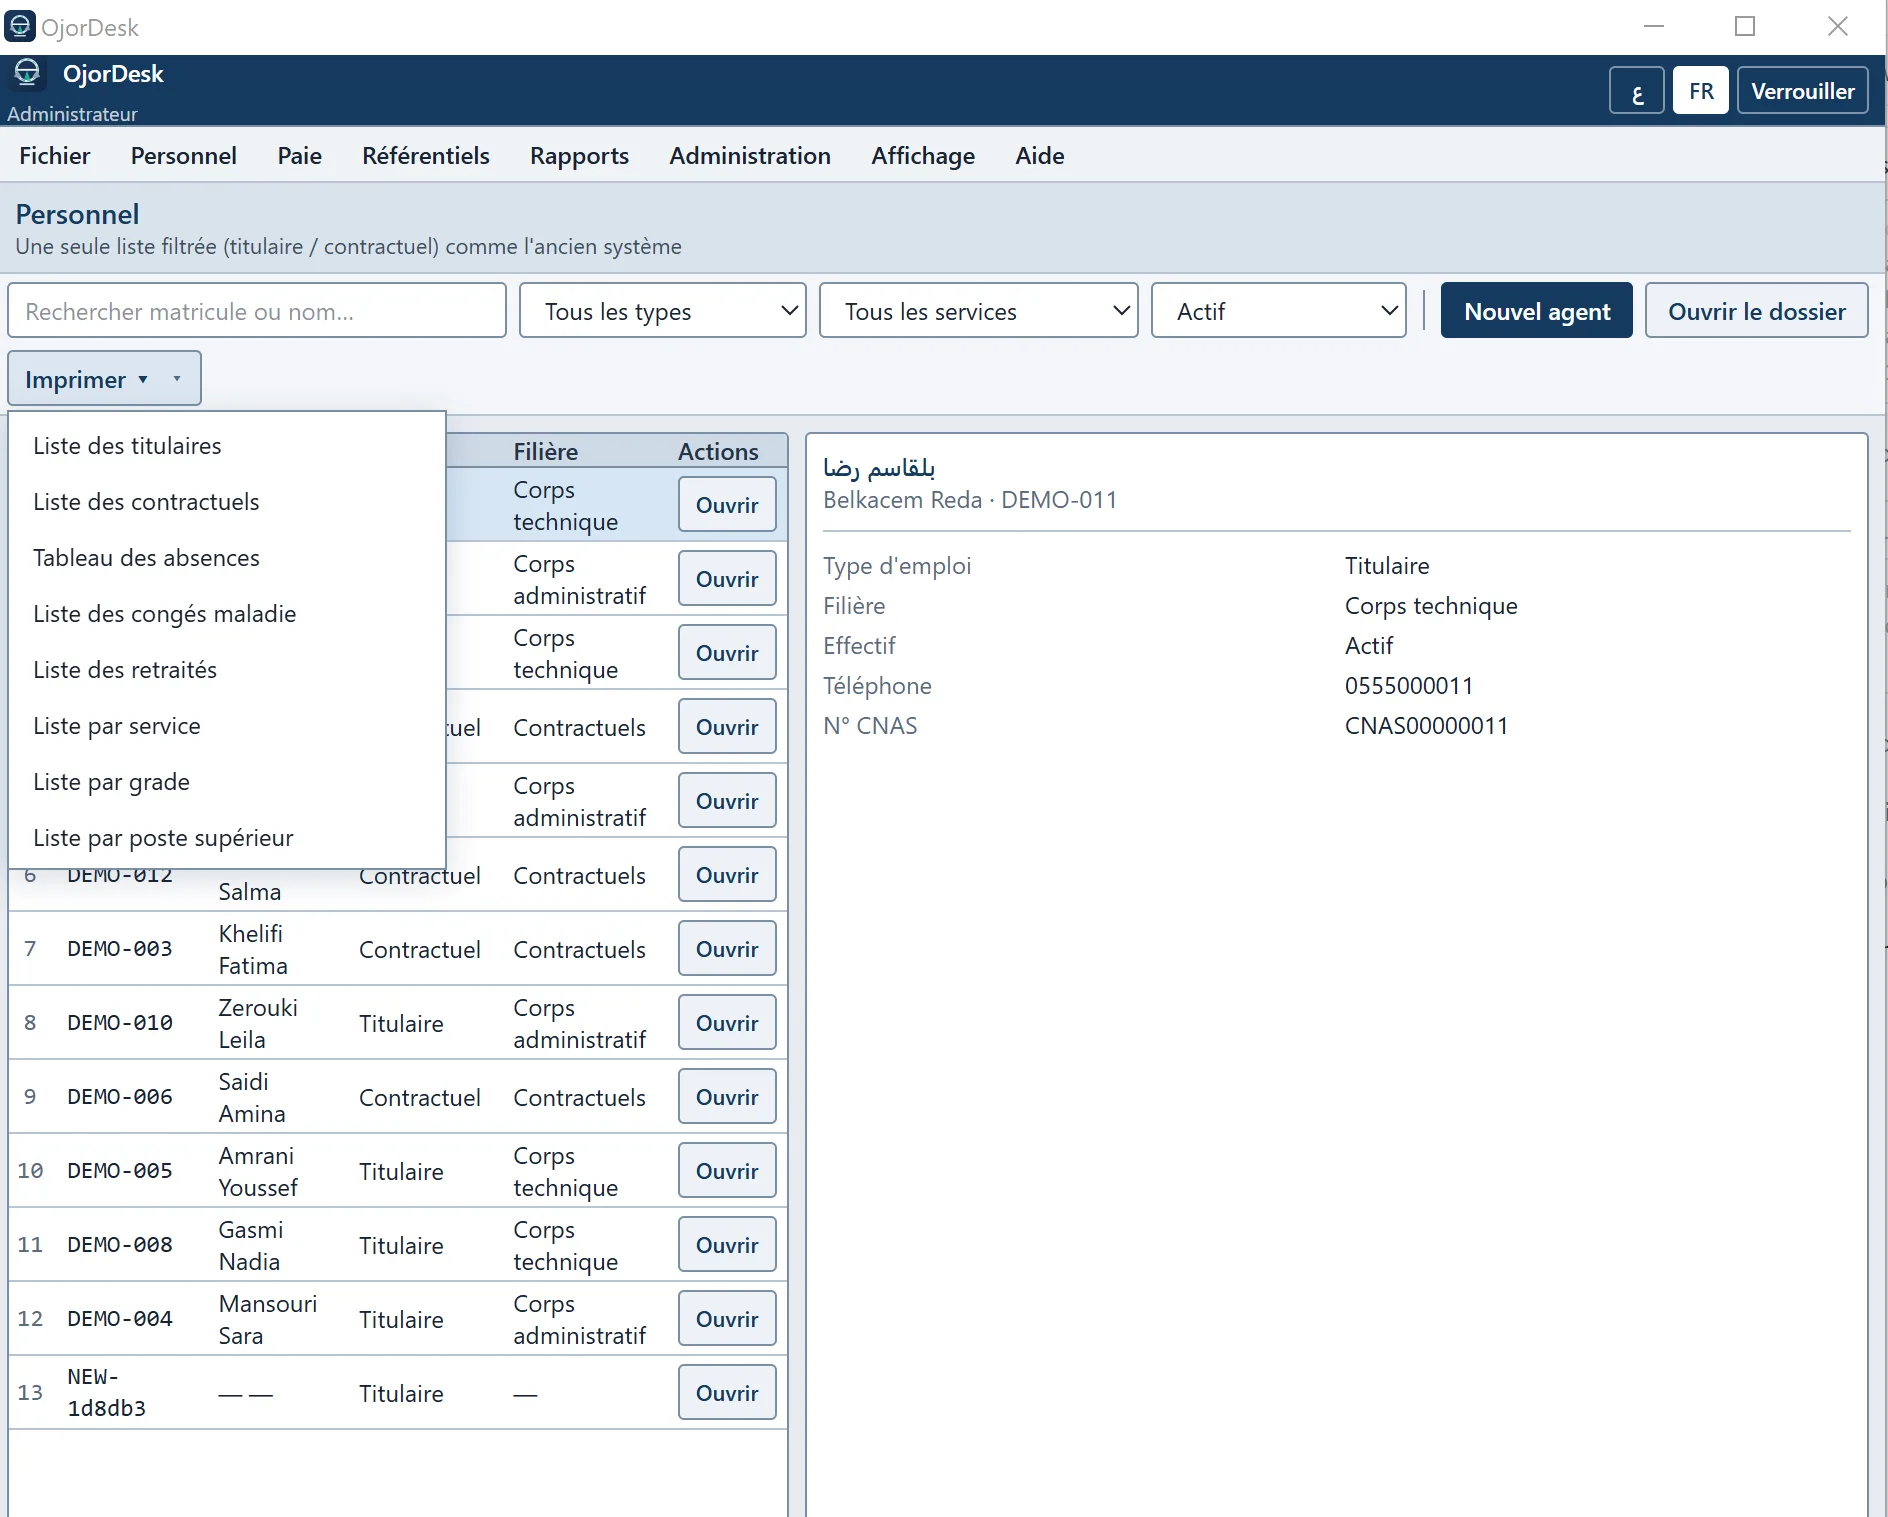The height and width of the screenshot is (1517, 1888).
Task: Minimize the OjorDesk window
Action: tap(1654, 27)
